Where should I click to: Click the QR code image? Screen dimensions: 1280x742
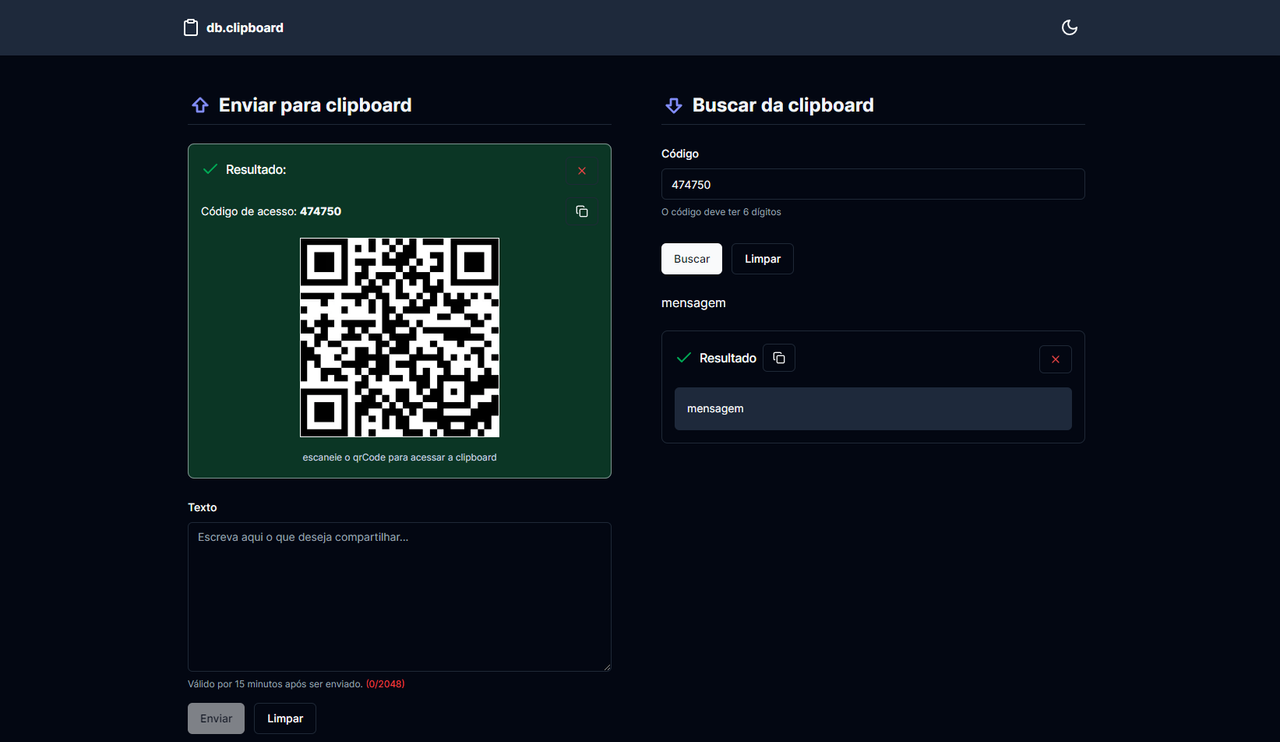tap(400, 338)
